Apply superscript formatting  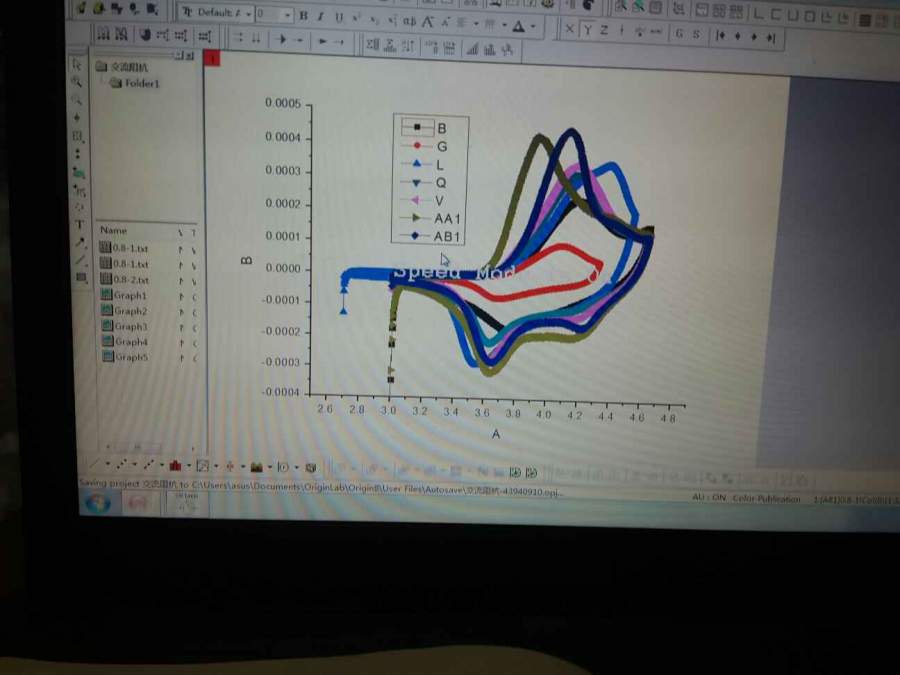pyautogui.click(x=356, y=19)
